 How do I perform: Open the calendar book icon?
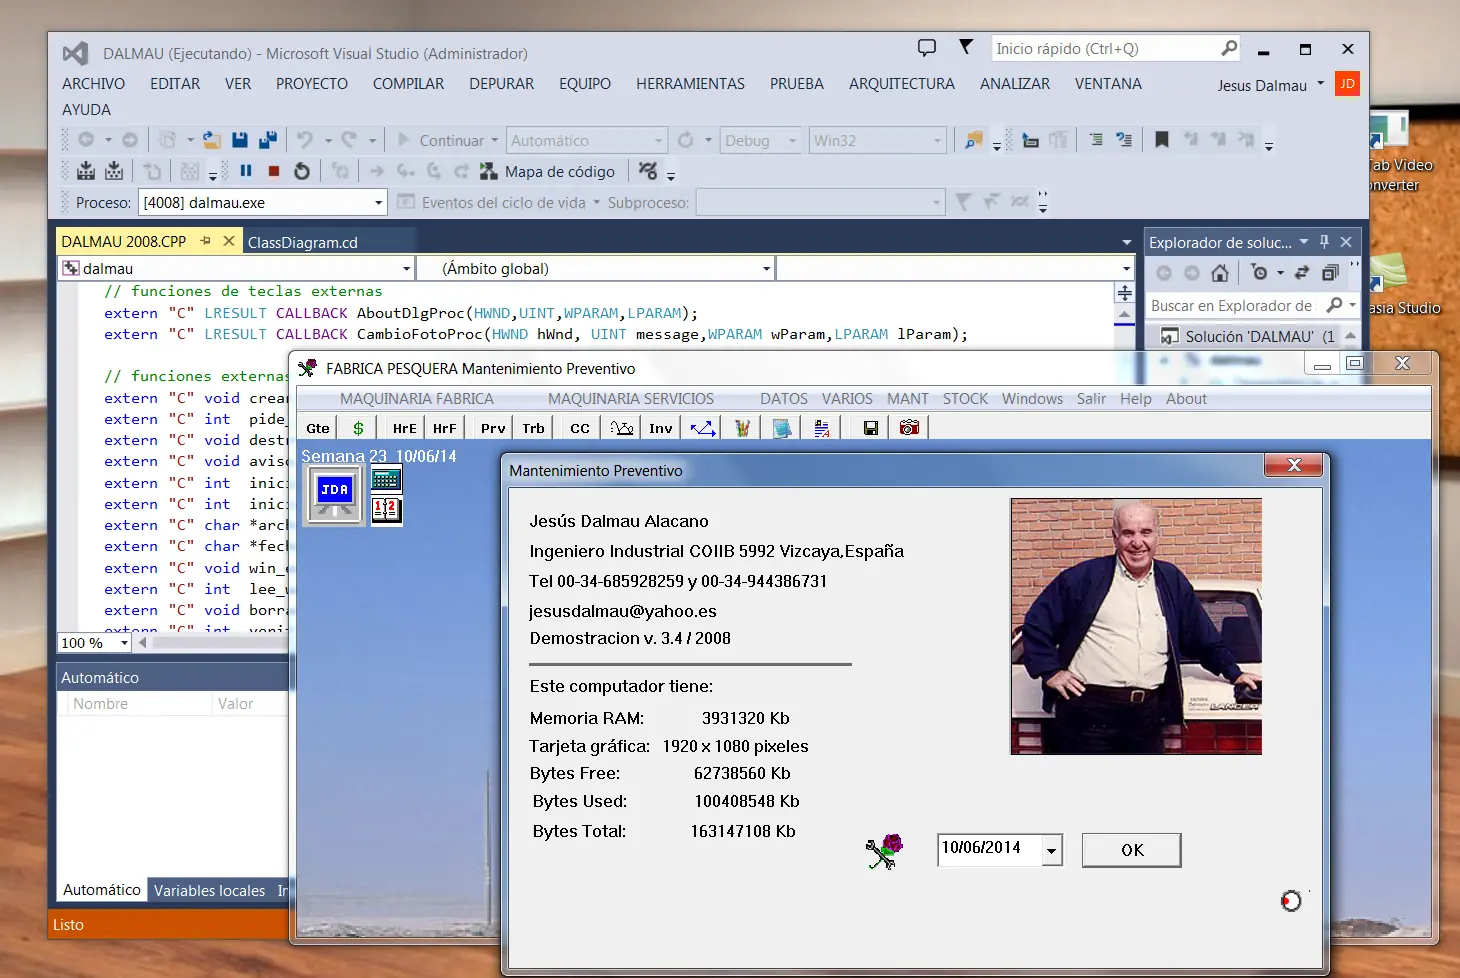[x=386, y=510]
